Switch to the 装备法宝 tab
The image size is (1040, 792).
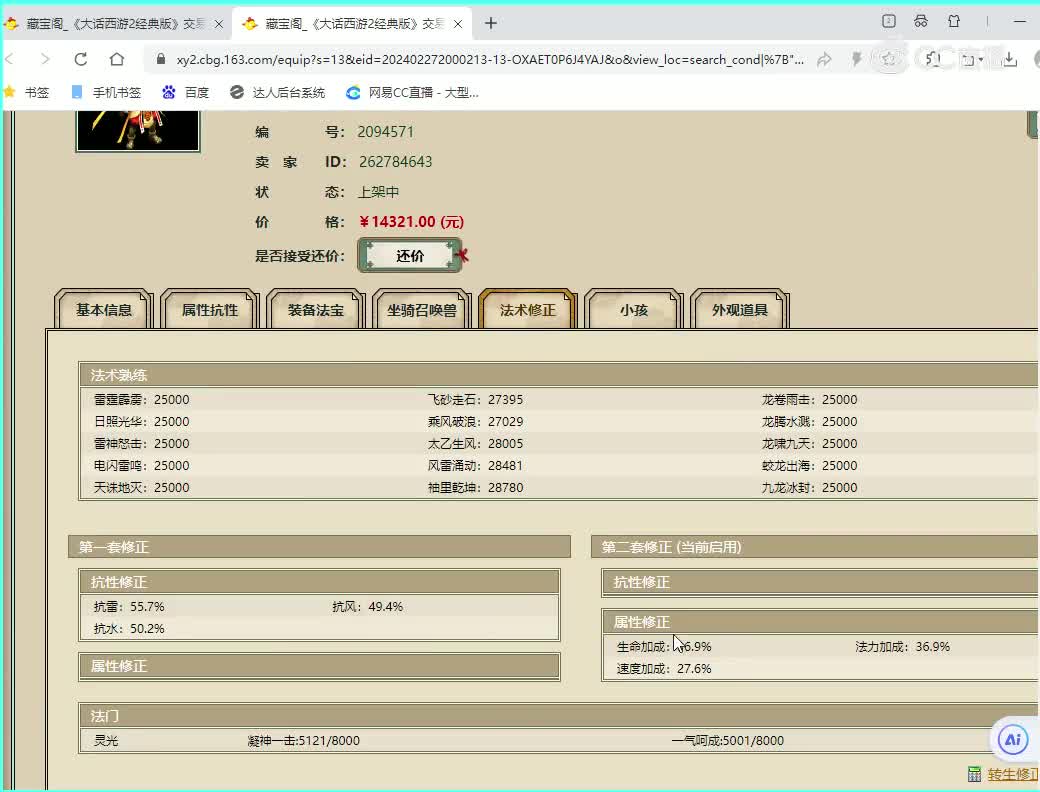pos(316,310)
